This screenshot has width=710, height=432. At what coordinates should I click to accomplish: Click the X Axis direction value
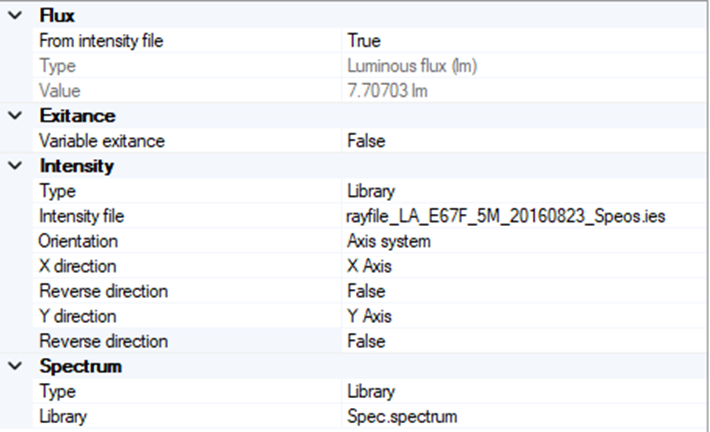370,266
